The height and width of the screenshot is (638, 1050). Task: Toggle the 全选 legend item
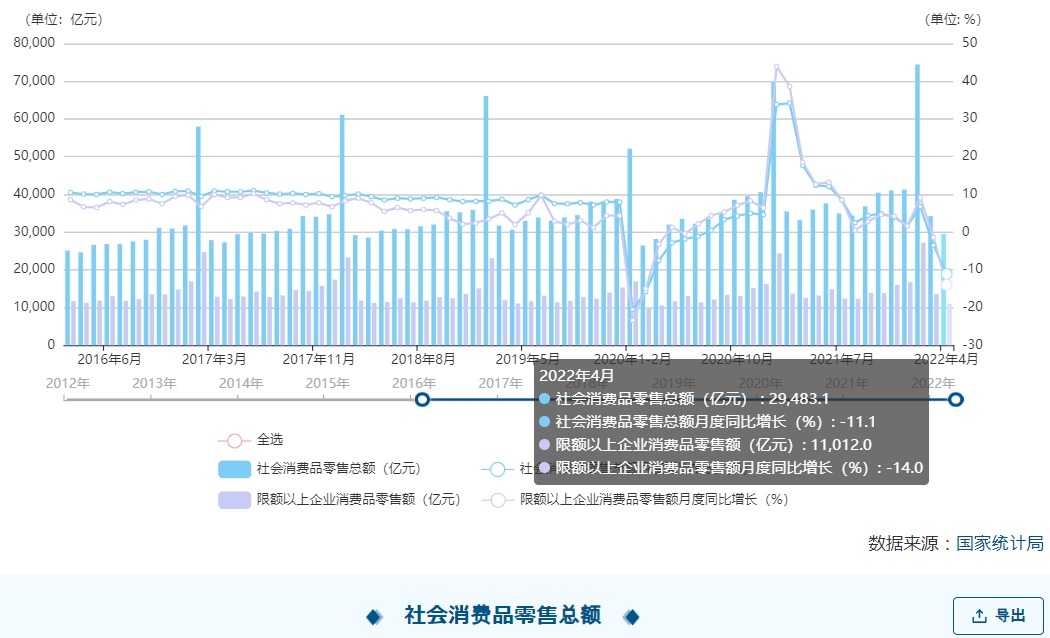250,440
